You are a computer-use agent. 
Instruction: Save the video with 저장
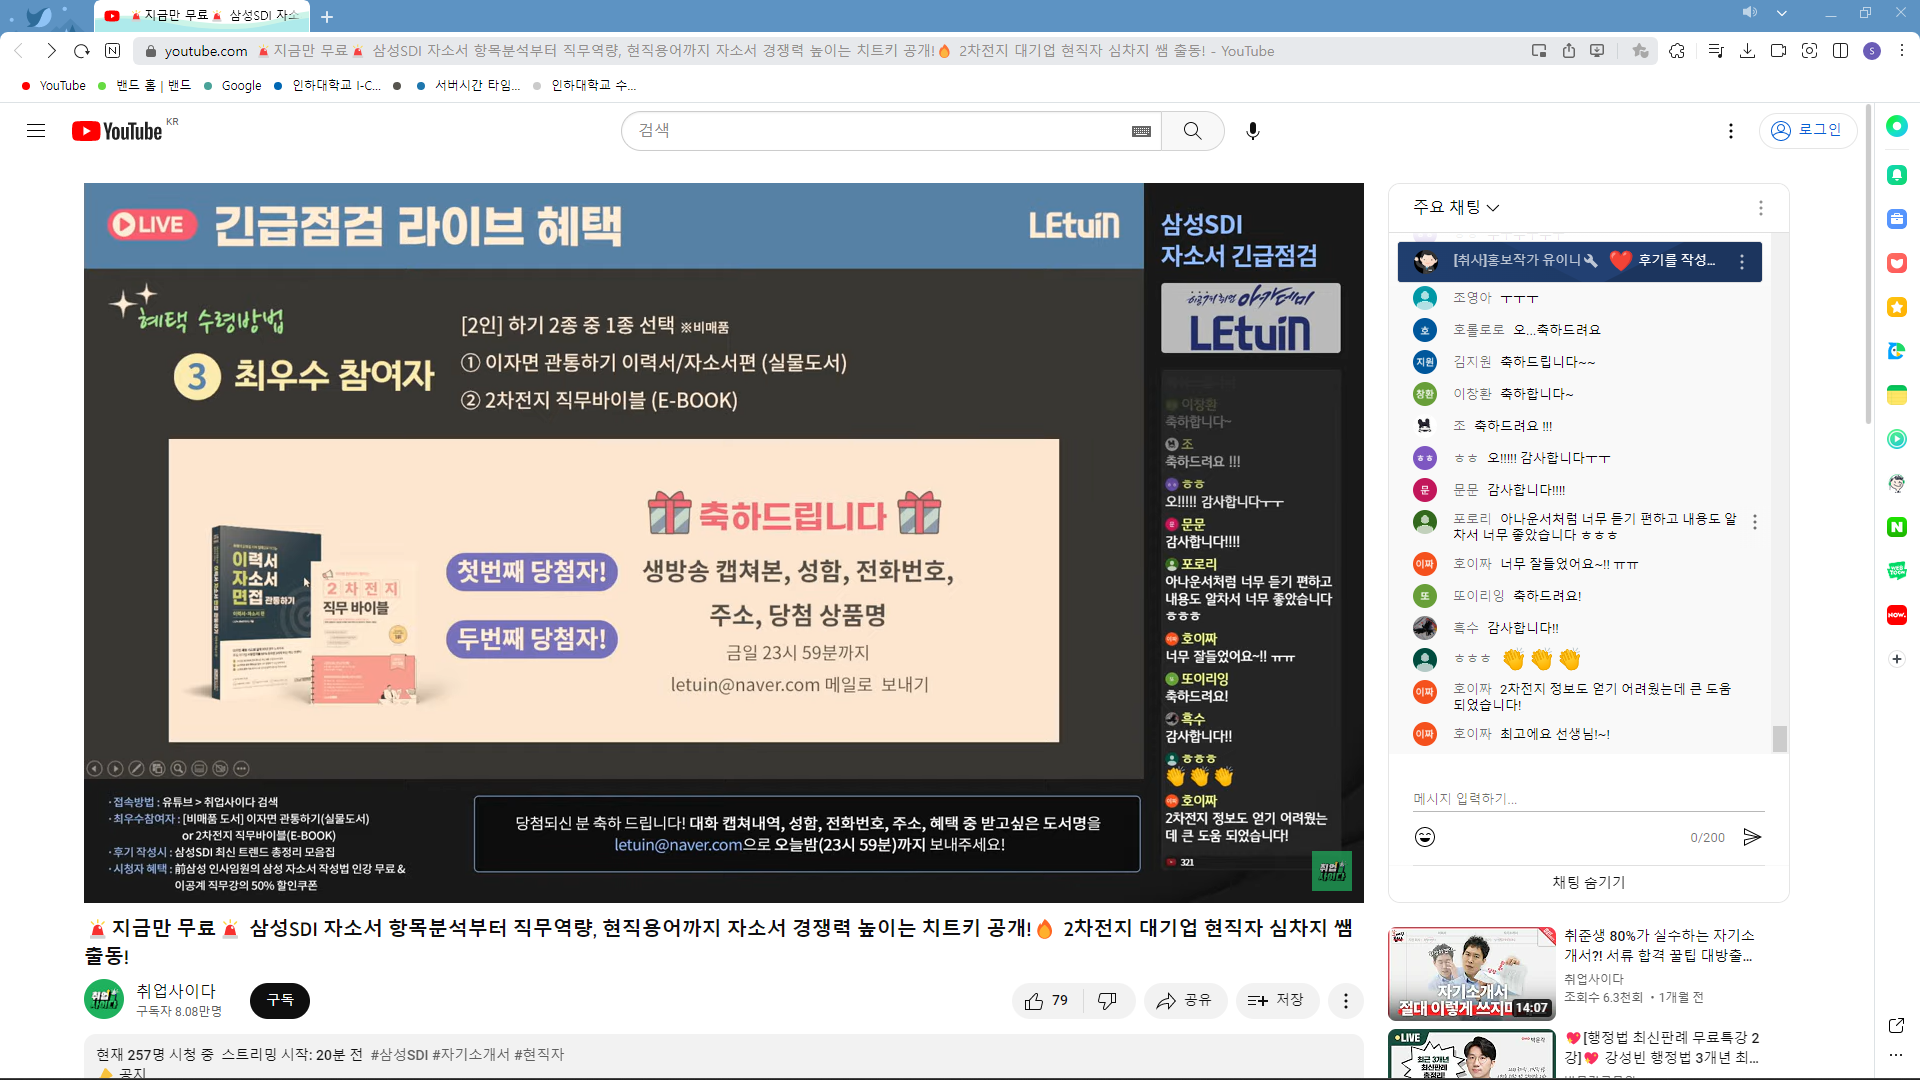(x=1276, y=1001)
